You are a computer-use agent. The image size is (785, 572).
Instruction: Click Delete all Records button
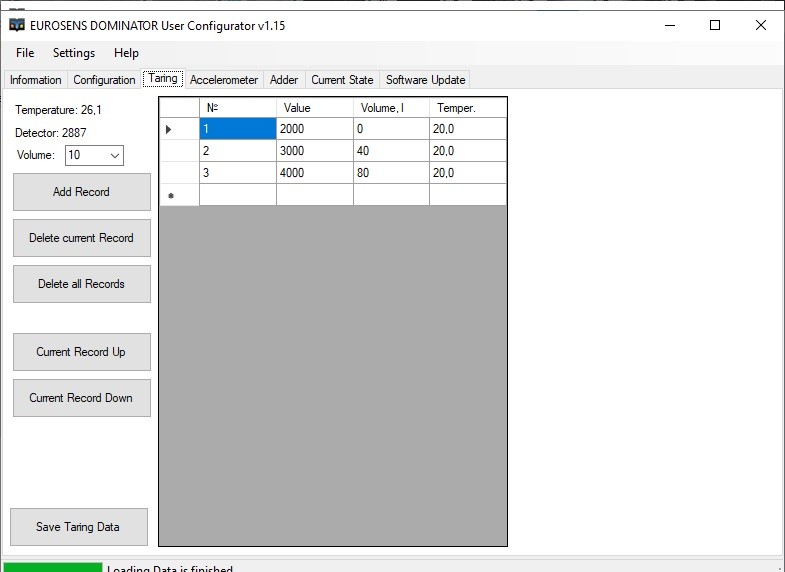click(x=82, y=284)
